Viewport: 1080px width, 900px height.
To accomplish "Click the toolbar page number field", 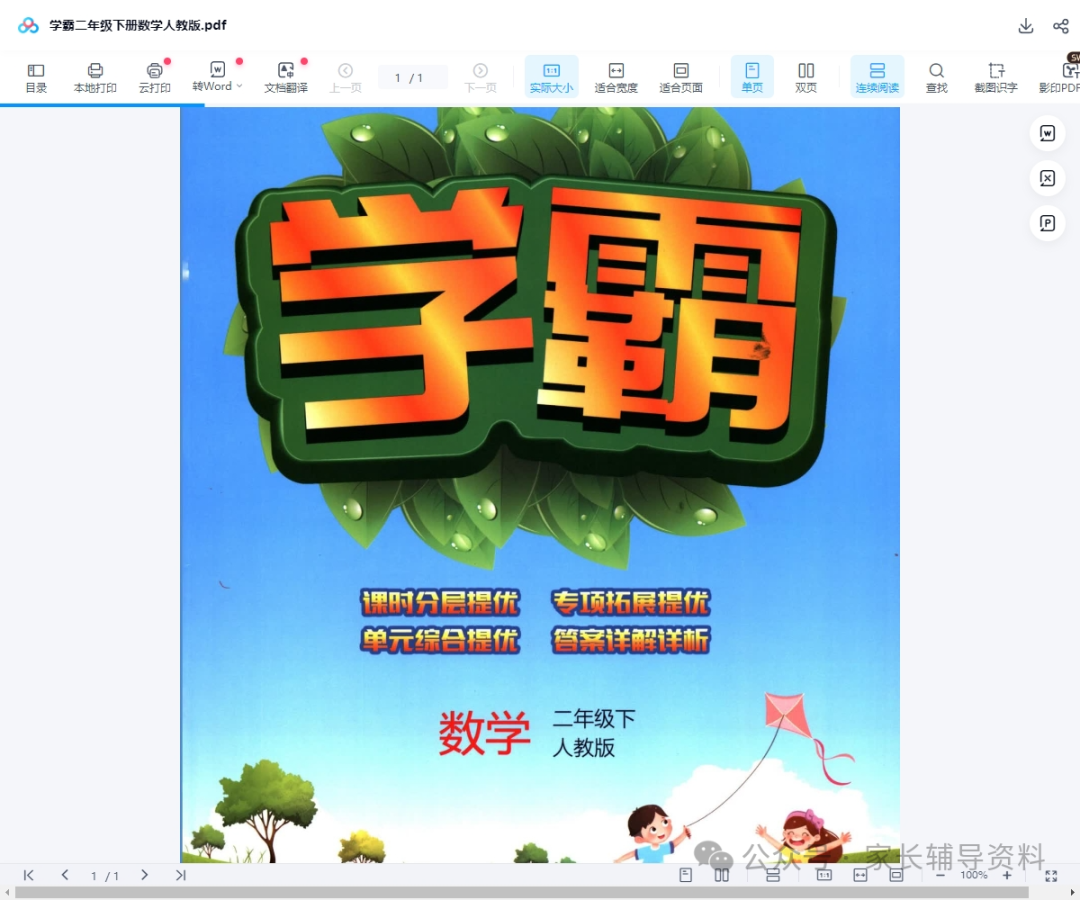I will click(x=412, y=78).
